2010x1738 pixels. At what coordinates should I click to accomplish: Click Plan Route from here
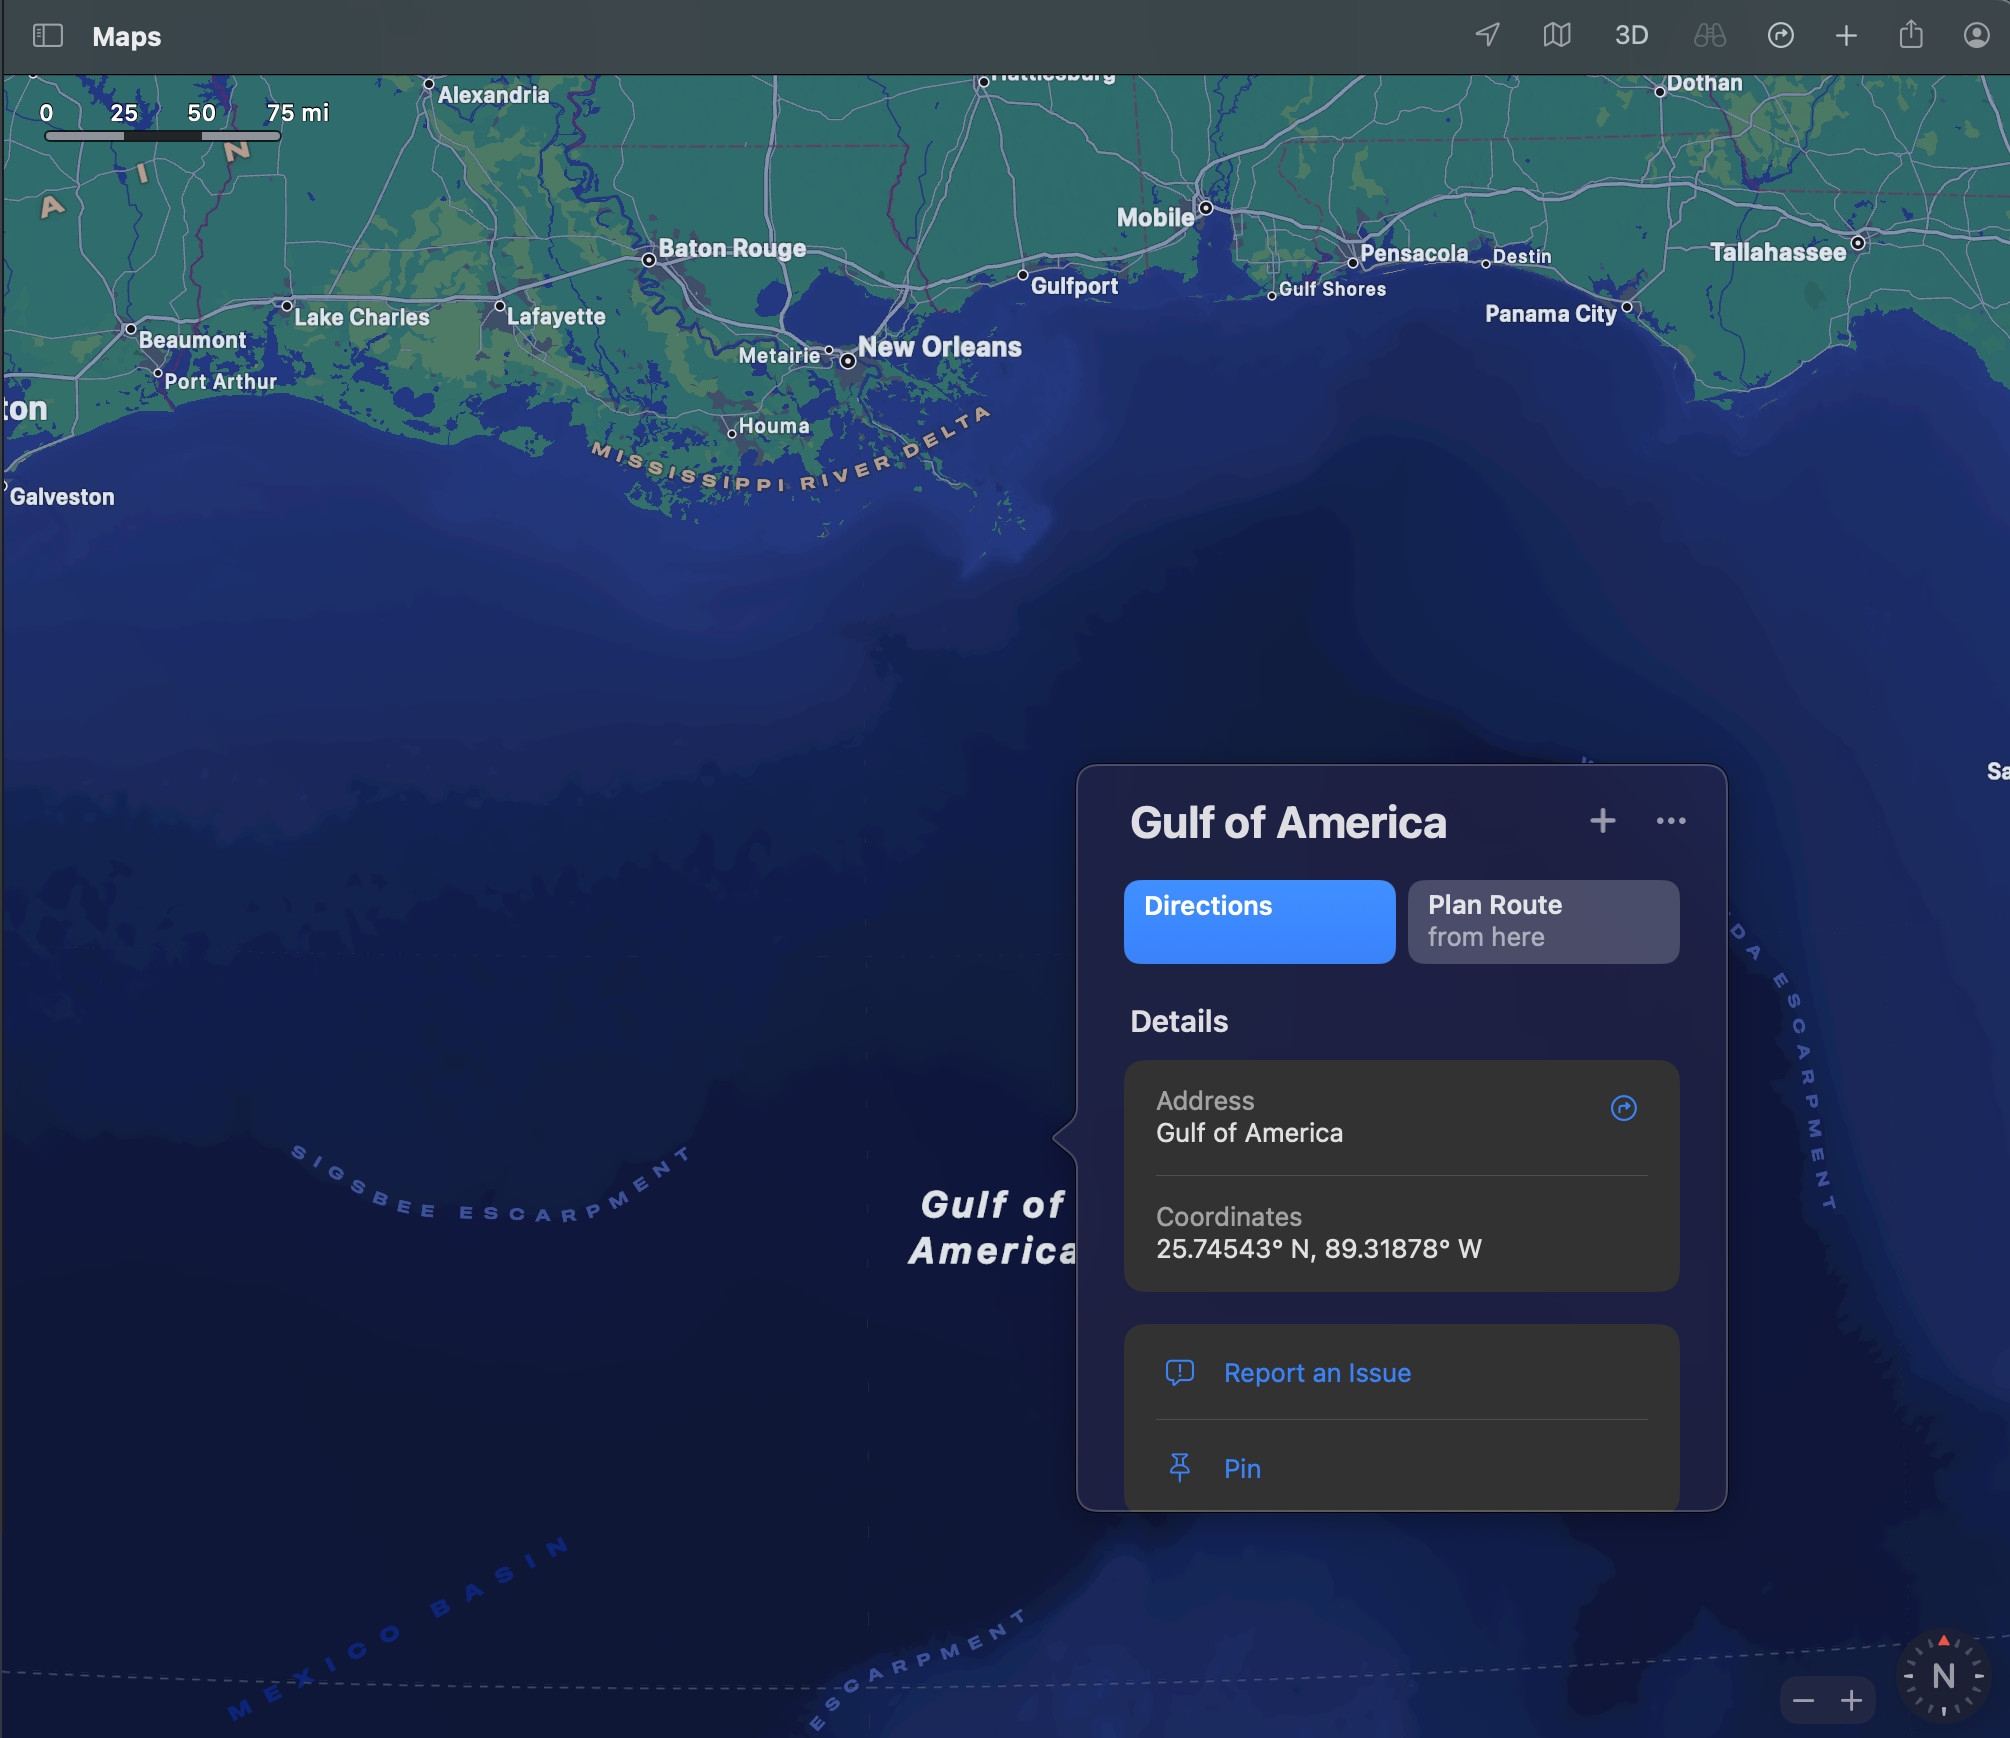tap(1543, 921)
